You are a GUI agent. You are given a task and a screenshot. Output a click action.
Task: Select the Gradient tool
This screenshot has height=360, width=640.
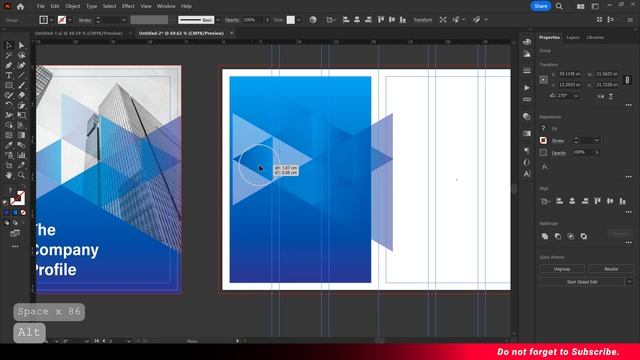(x=21, y=135)
